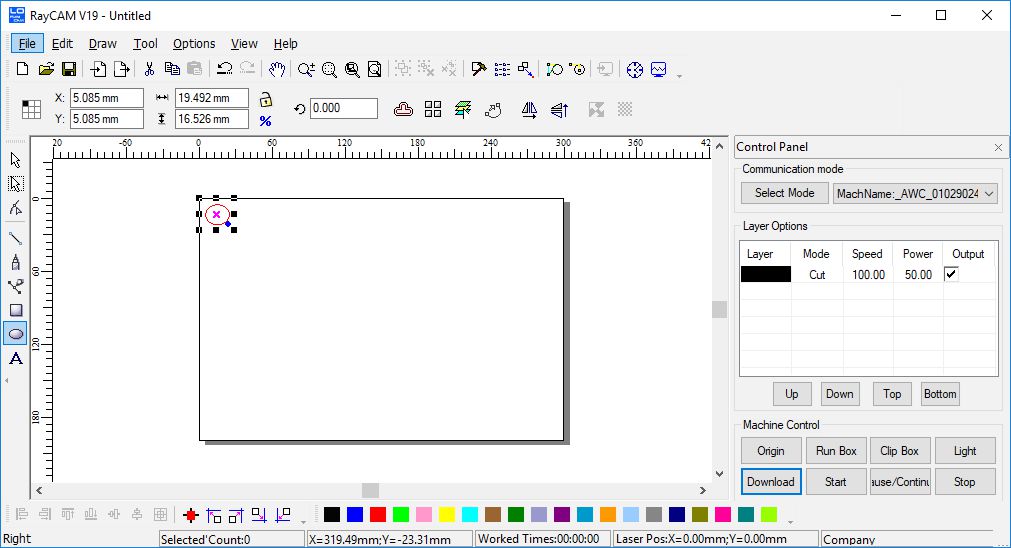Pick the red color swatch

click(378, 514)
